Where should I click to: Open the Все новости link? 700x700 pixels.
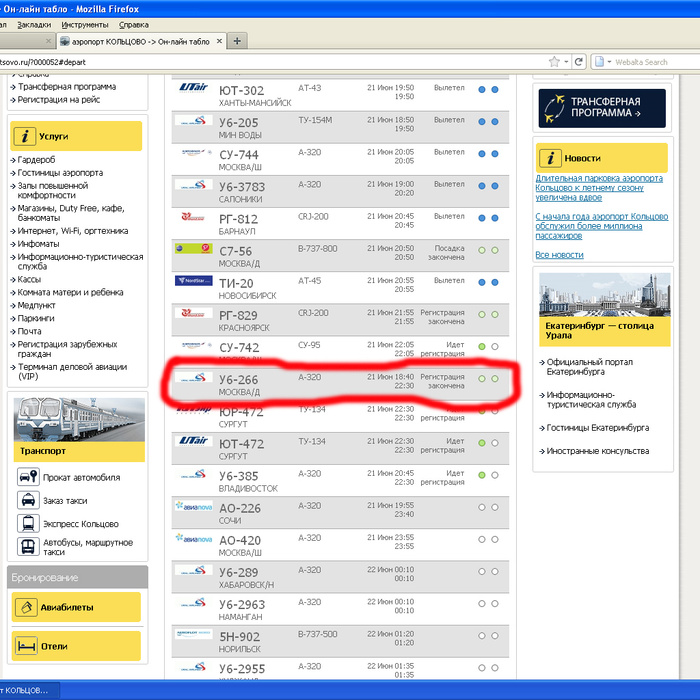click(559, 255)
